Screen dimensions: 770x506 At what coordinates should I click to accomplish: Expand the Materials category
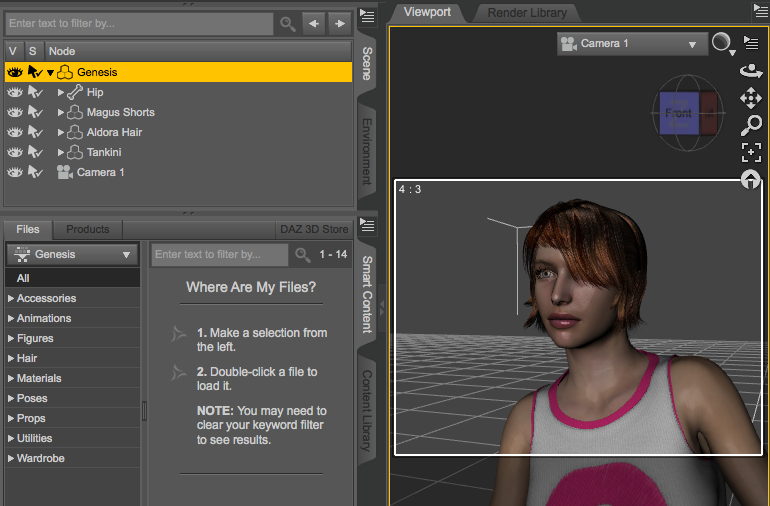click(11, 378)
